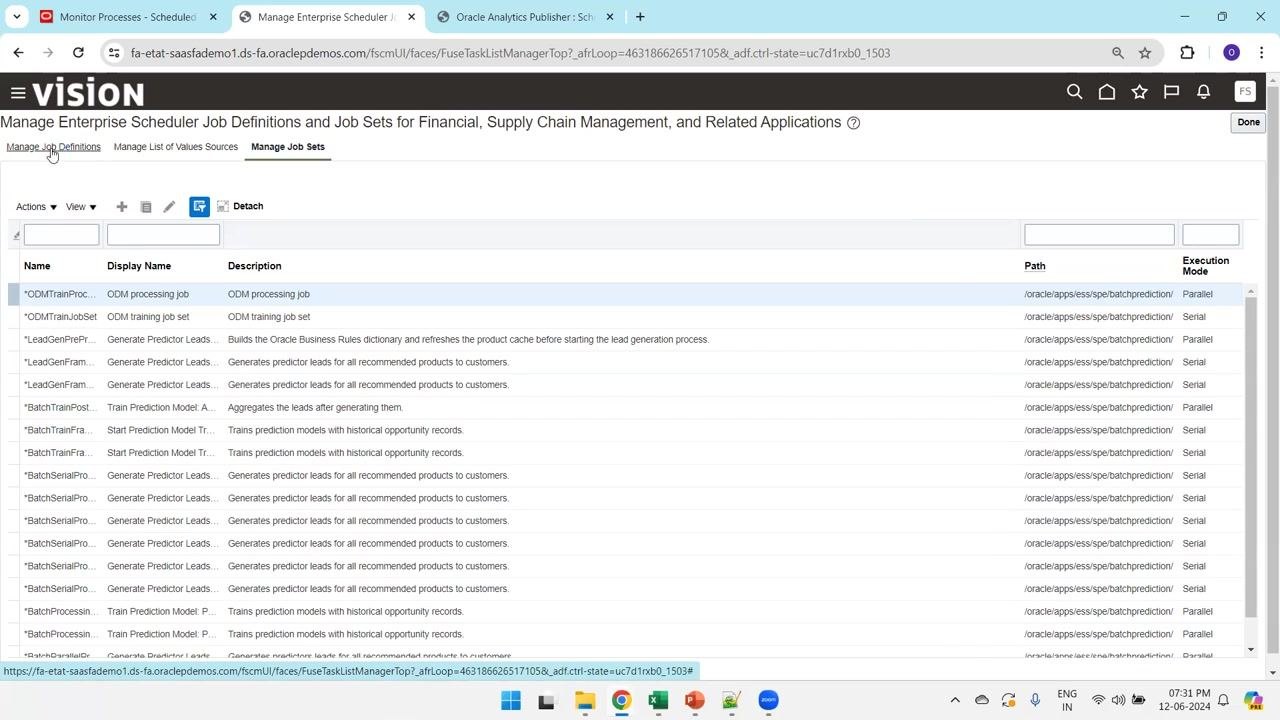The height and width of the screenshot is (720, 1280).
Task: Expand the View dropdown menu
Action: point(81,207)
